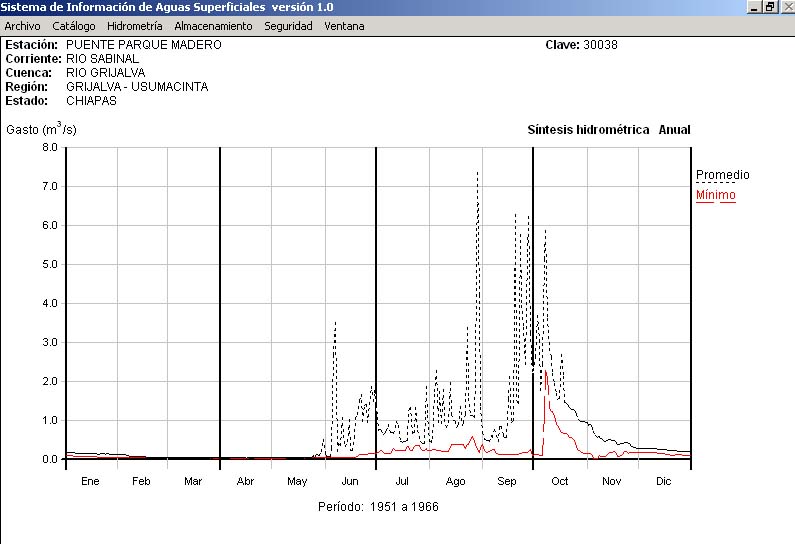The width and height of the screenshot is (795, 544).
Task: Click the Anual label
Action: point(674,130)
